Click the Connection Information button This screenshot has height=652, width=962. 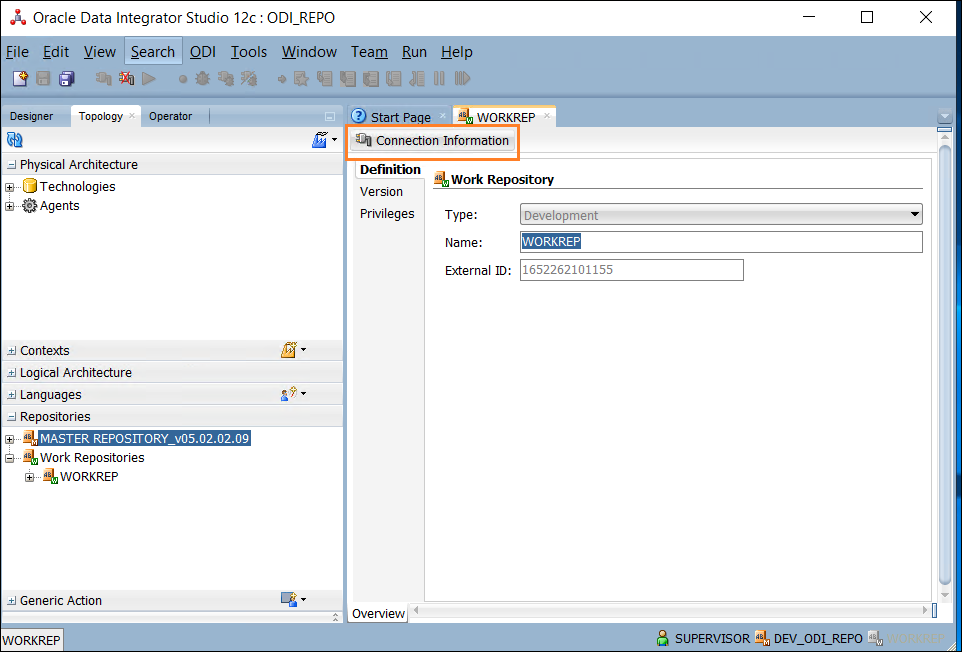click(x=433, y=140)
